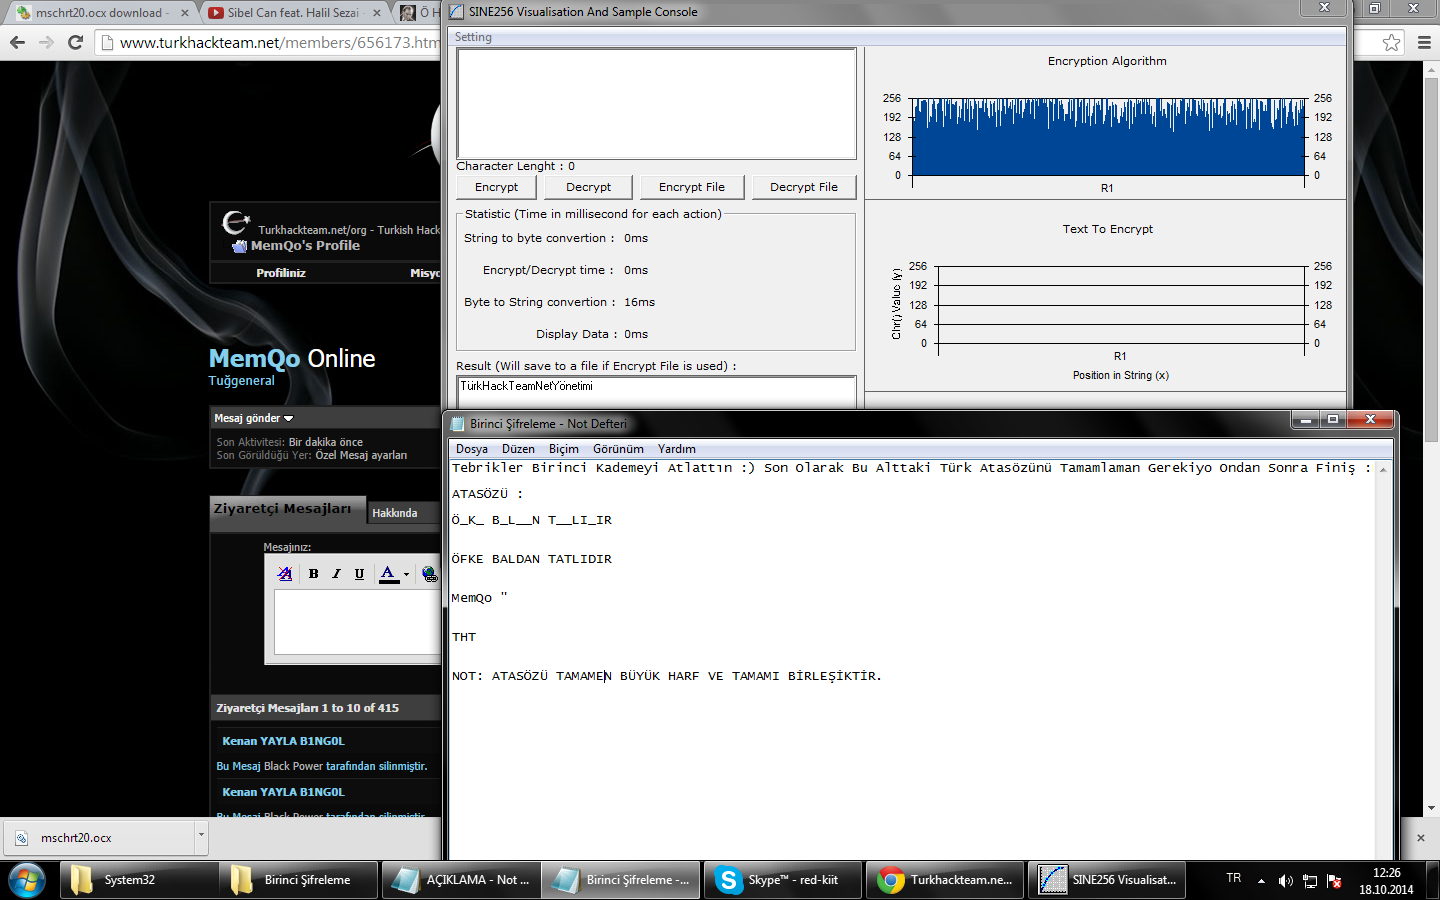Click the TR language indicator
Viewport: 1440px width, 900px height.
click(1234, 878)
